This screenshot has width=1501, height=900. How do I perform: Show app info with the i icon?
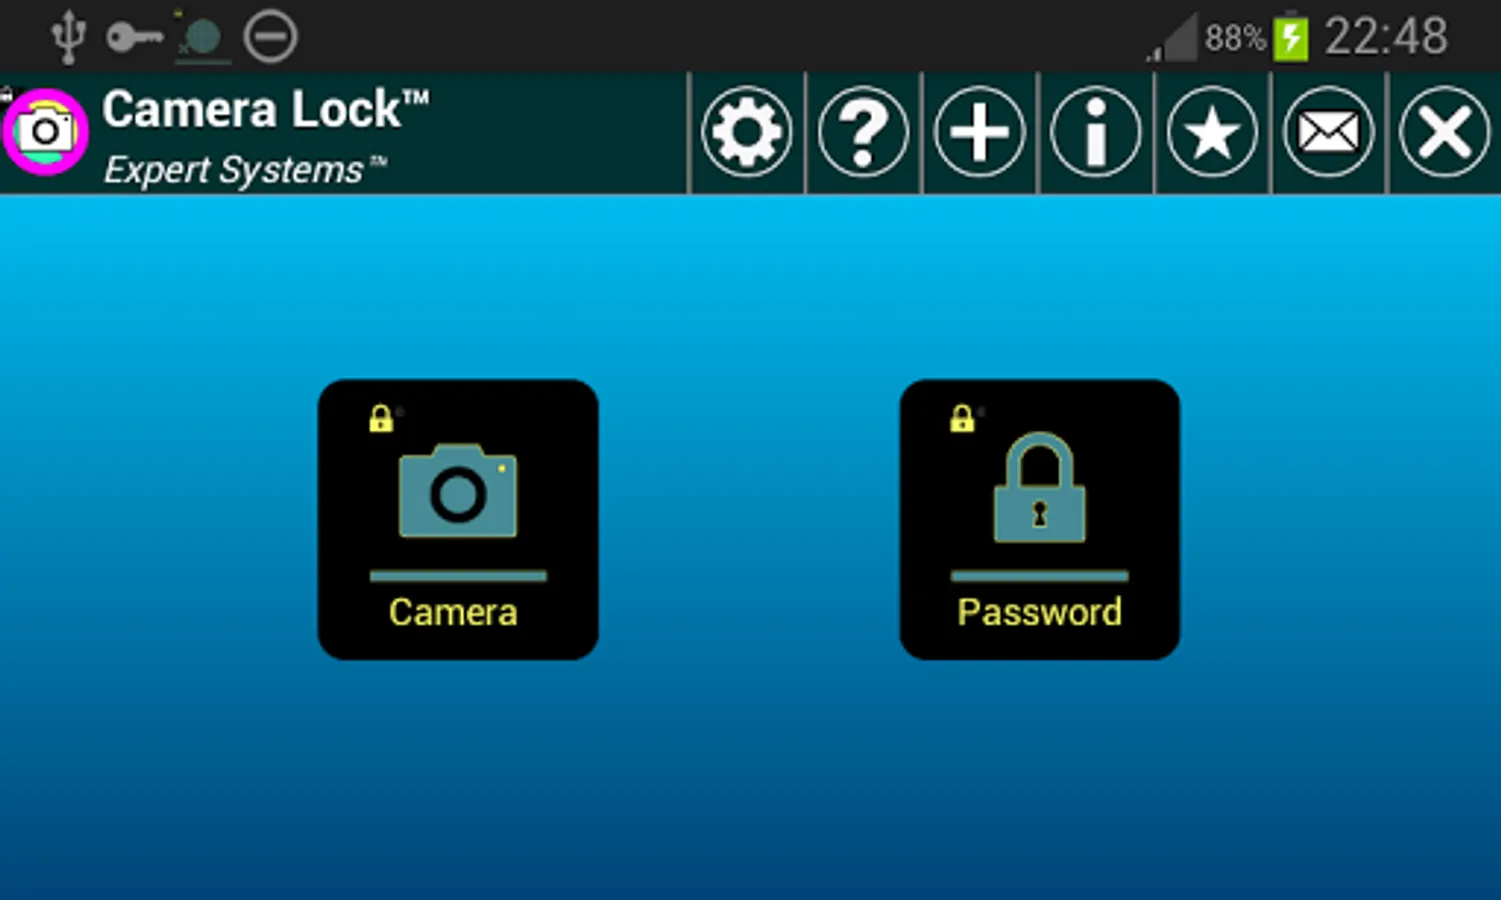point(1096,132)
